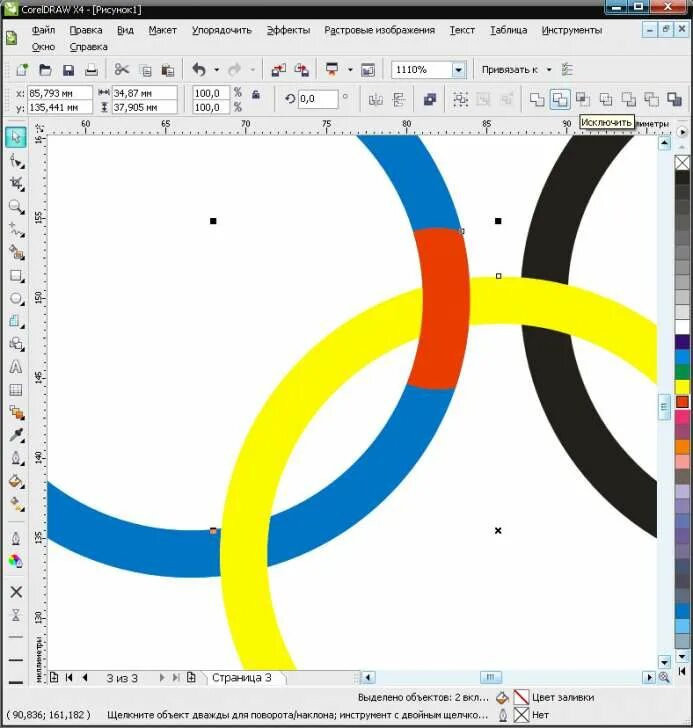
Task: Open the Правка menu
Action: (x=86, y=30)
